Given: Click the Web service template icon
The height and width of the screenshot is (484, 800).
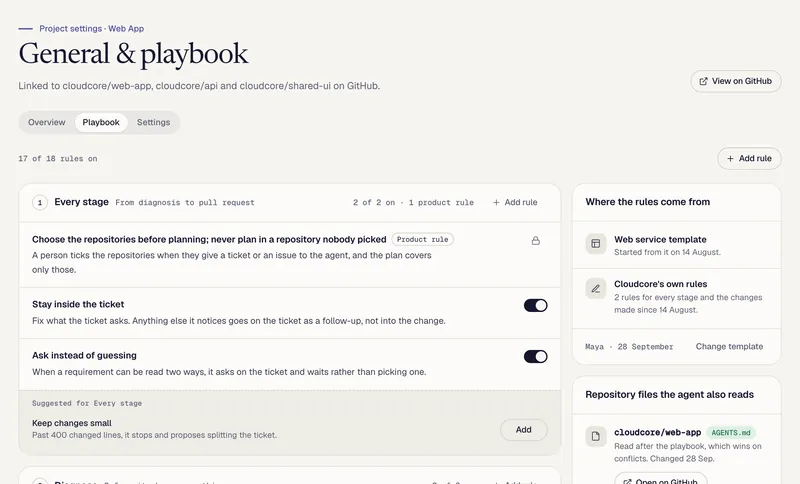Looking at the screenshot, I should coord(595,244).
